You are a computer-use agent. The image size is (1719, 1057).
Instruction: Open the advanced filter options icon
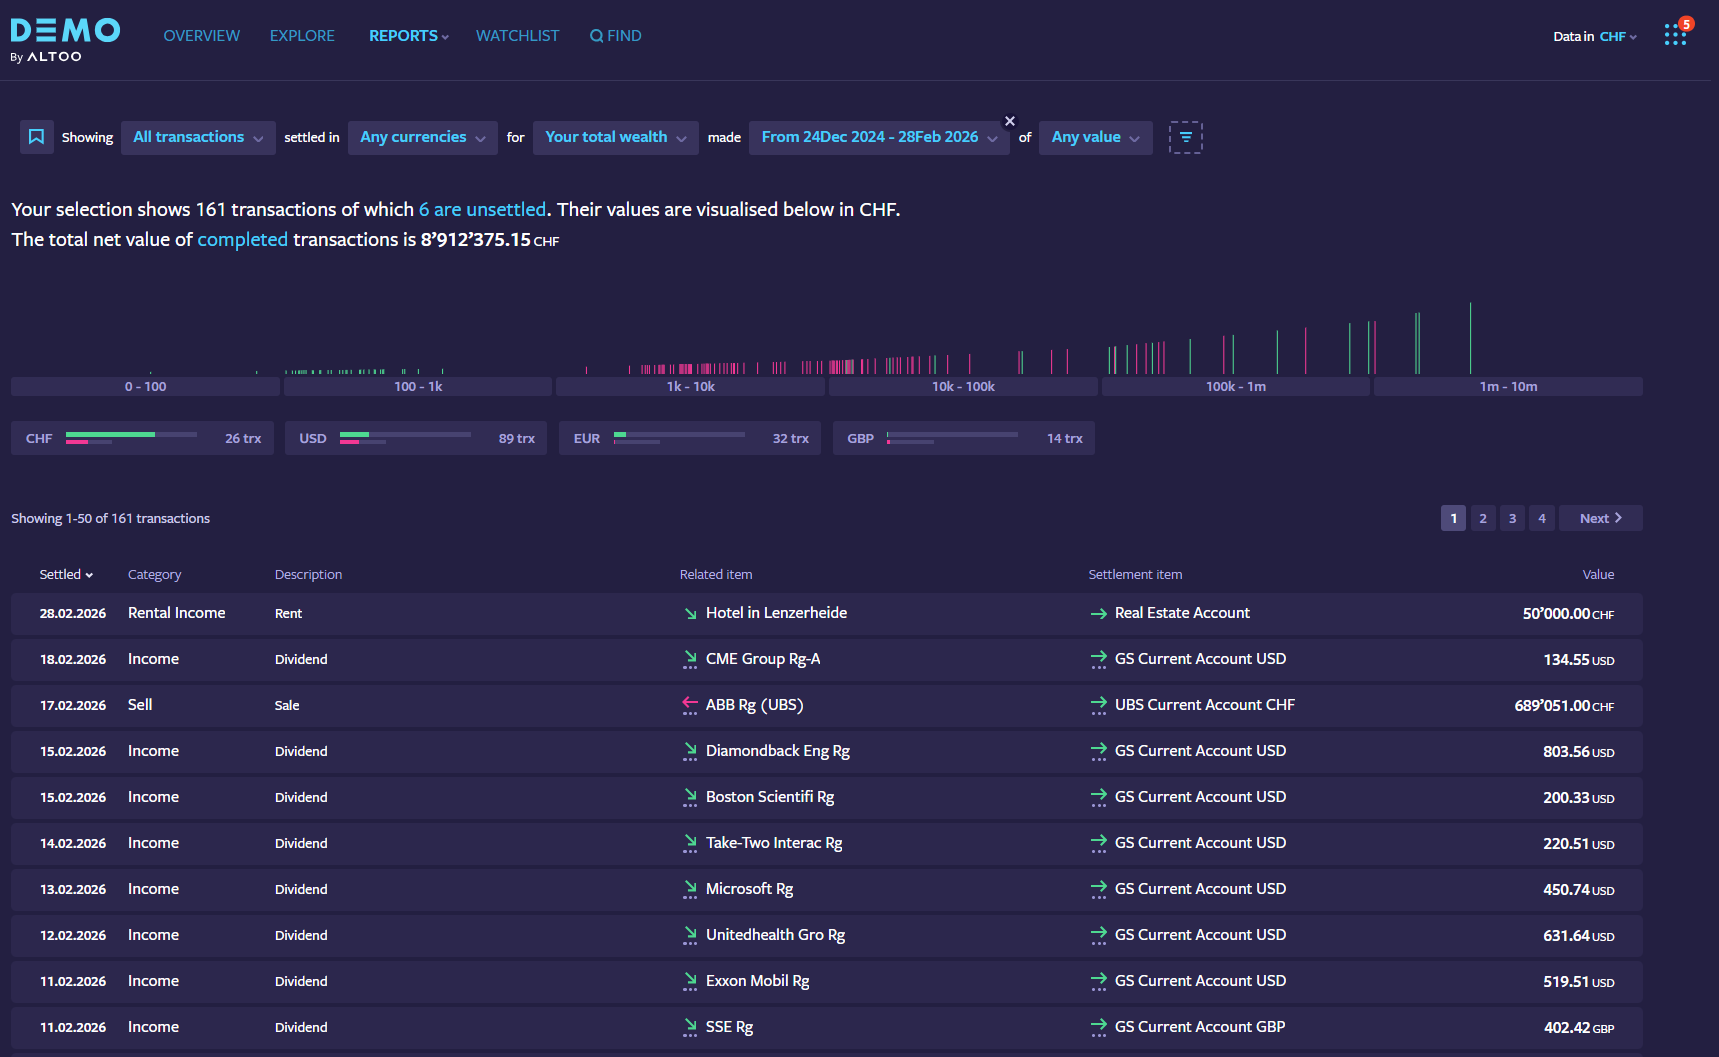[1185, 137]
